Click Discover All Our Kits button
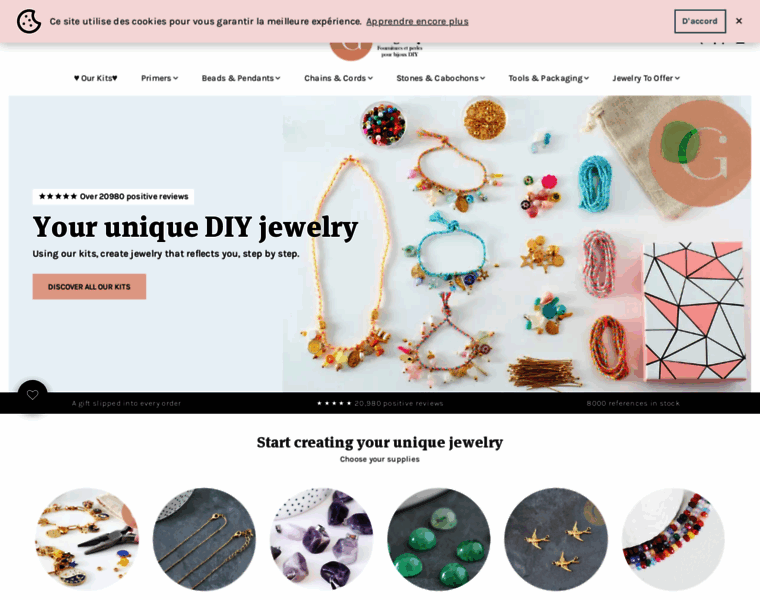This screenshot has height=600, width=760. [x=89, y=286]
